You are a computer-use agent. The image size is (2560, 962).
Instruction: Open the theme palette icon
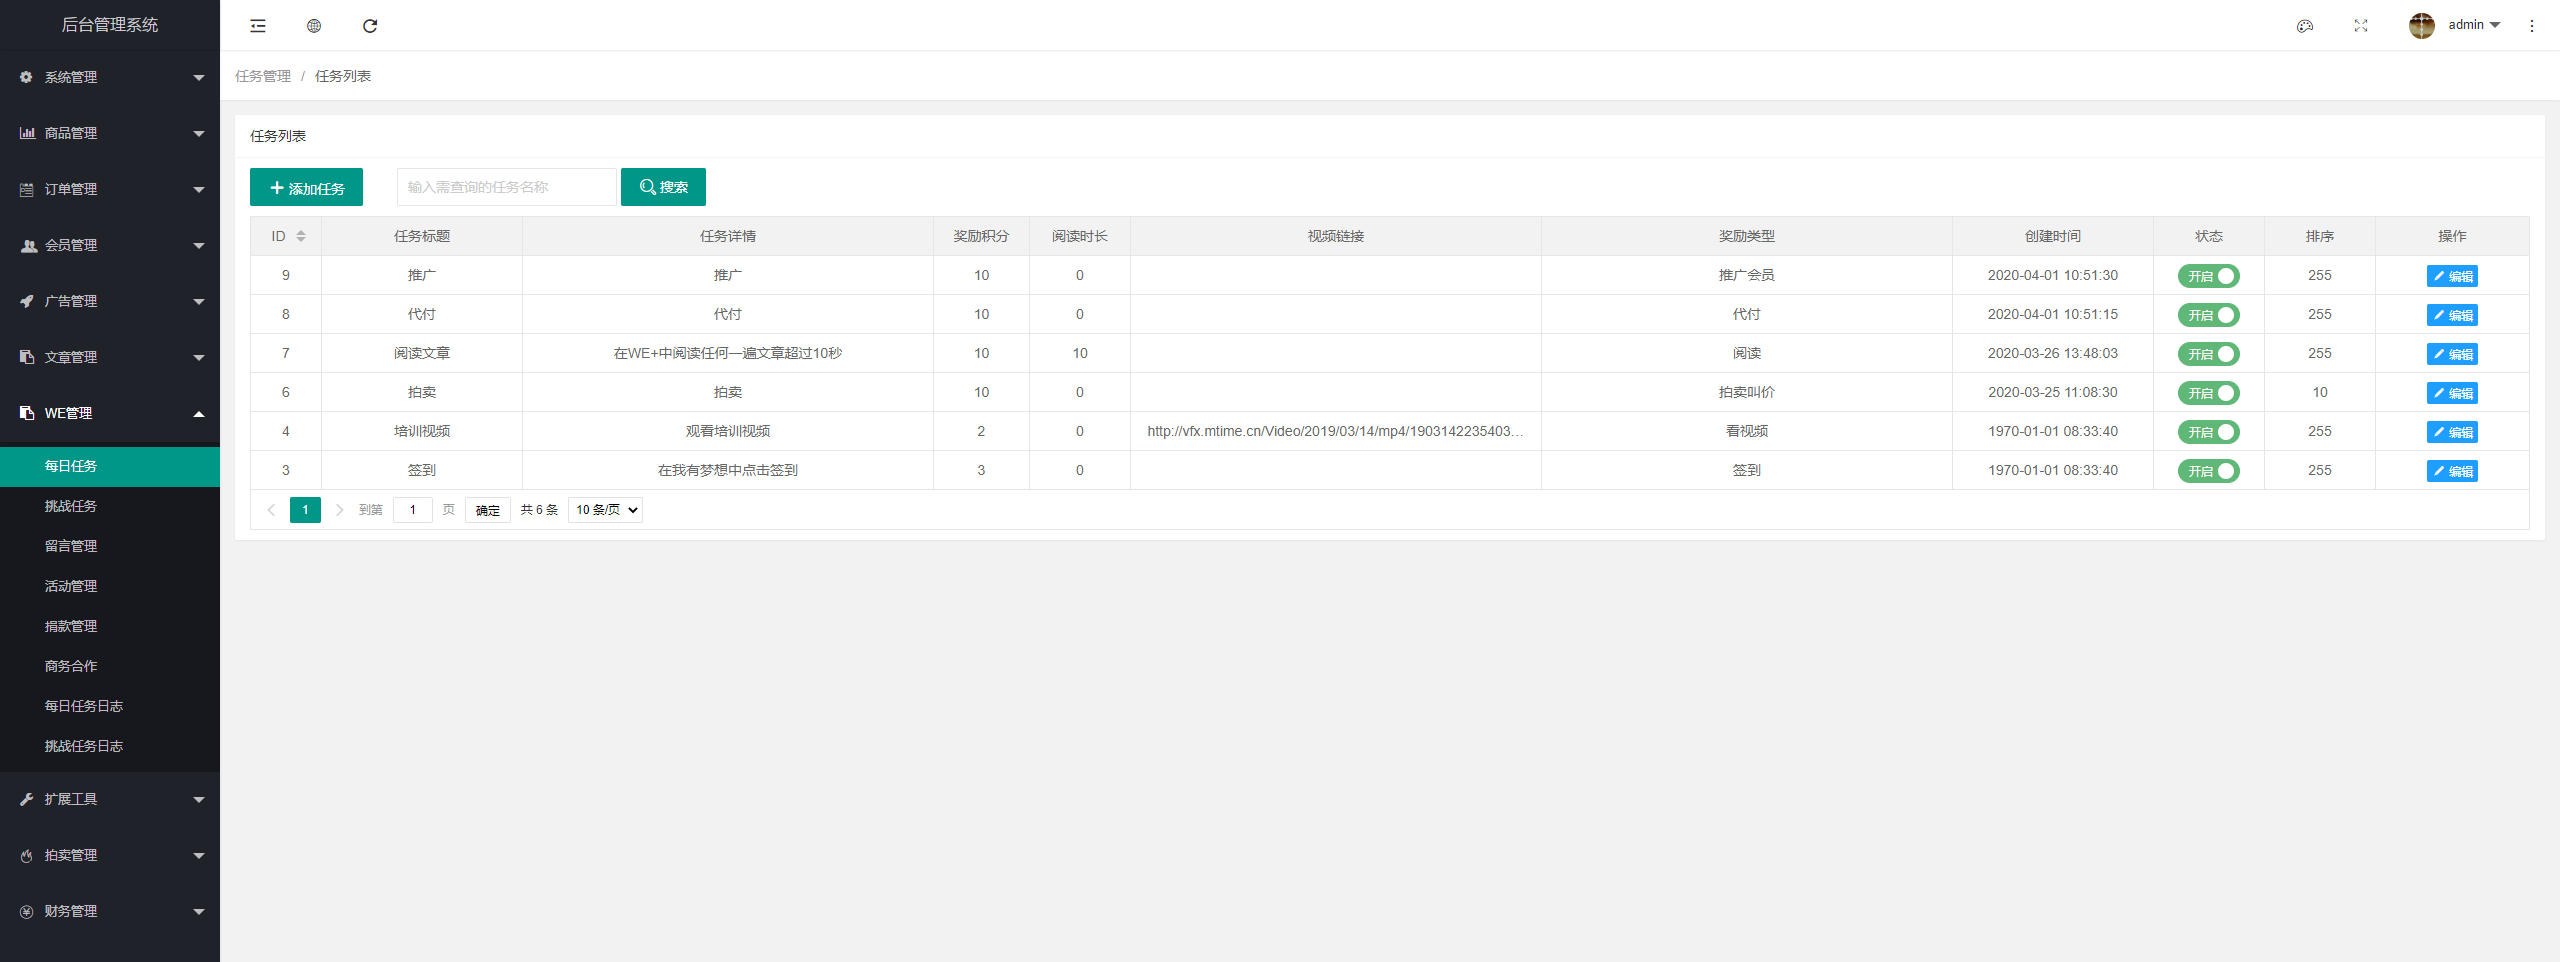pyautogui.click(x=2305, y=26)
